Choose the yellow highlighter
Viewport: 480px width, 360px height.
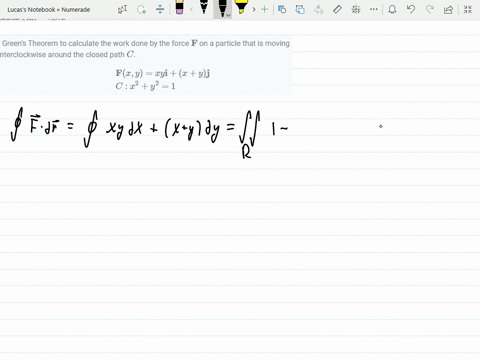point(241,7)
